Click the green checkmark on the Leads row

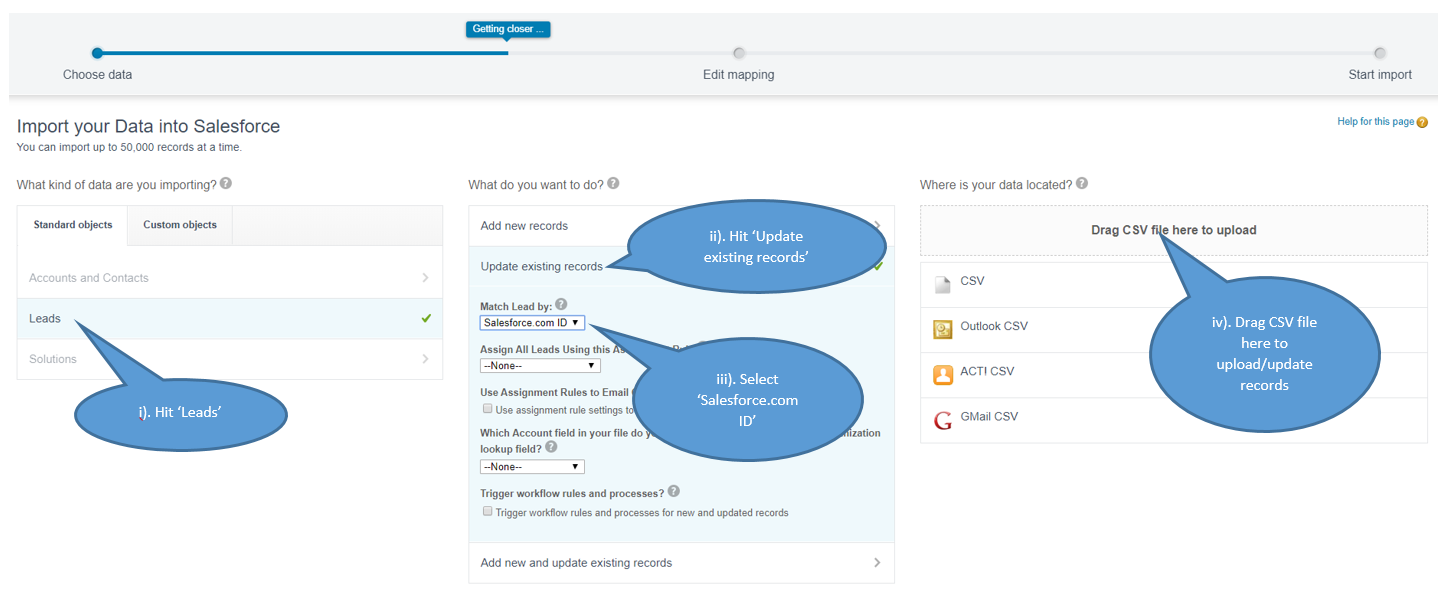[x=426, y=319]
